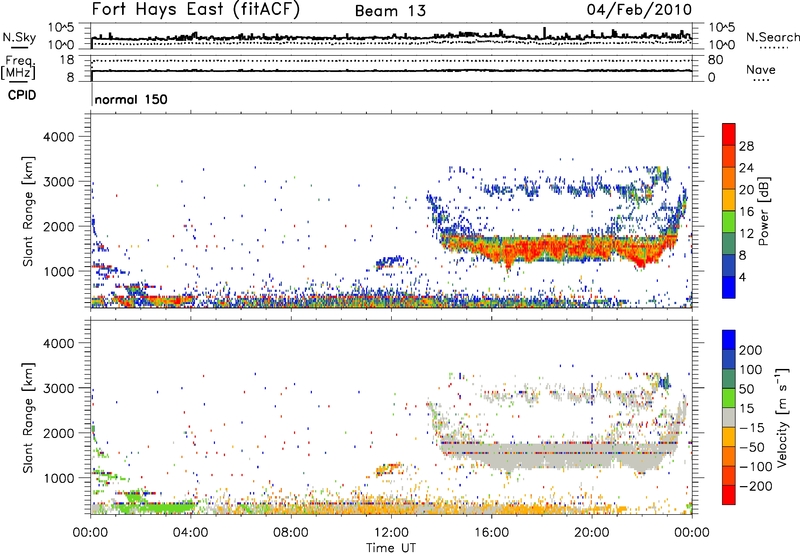Click the '12:00' time axis tick label
Image resolution: width=800 pixels, height=554 pixels.
click(x=391, y=533)
